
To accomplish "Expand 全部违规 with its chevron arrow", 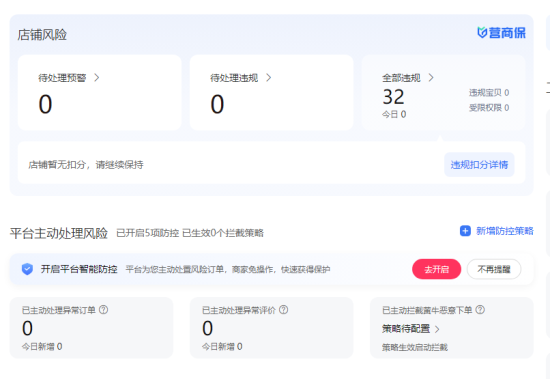I will [x=431, y=78].
